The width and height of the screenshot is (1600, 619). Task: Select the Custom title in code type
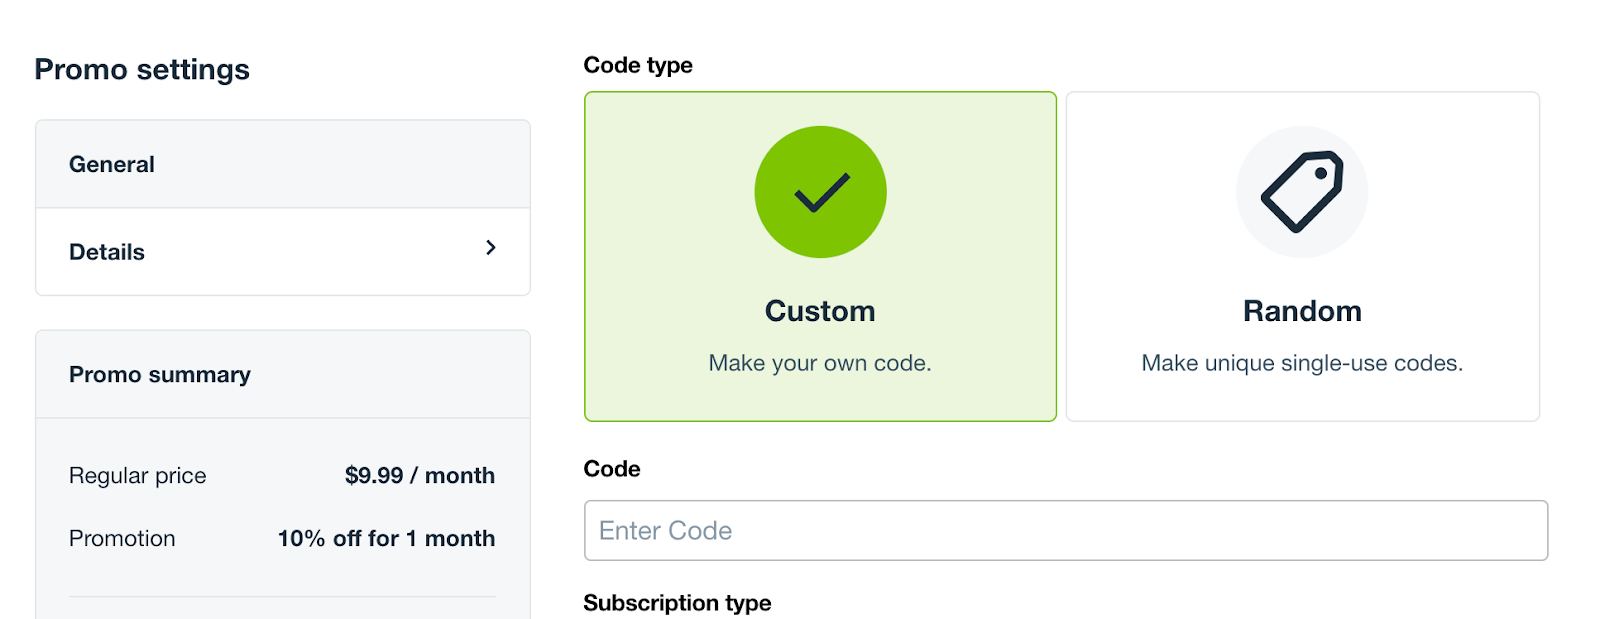coord(820,311)
